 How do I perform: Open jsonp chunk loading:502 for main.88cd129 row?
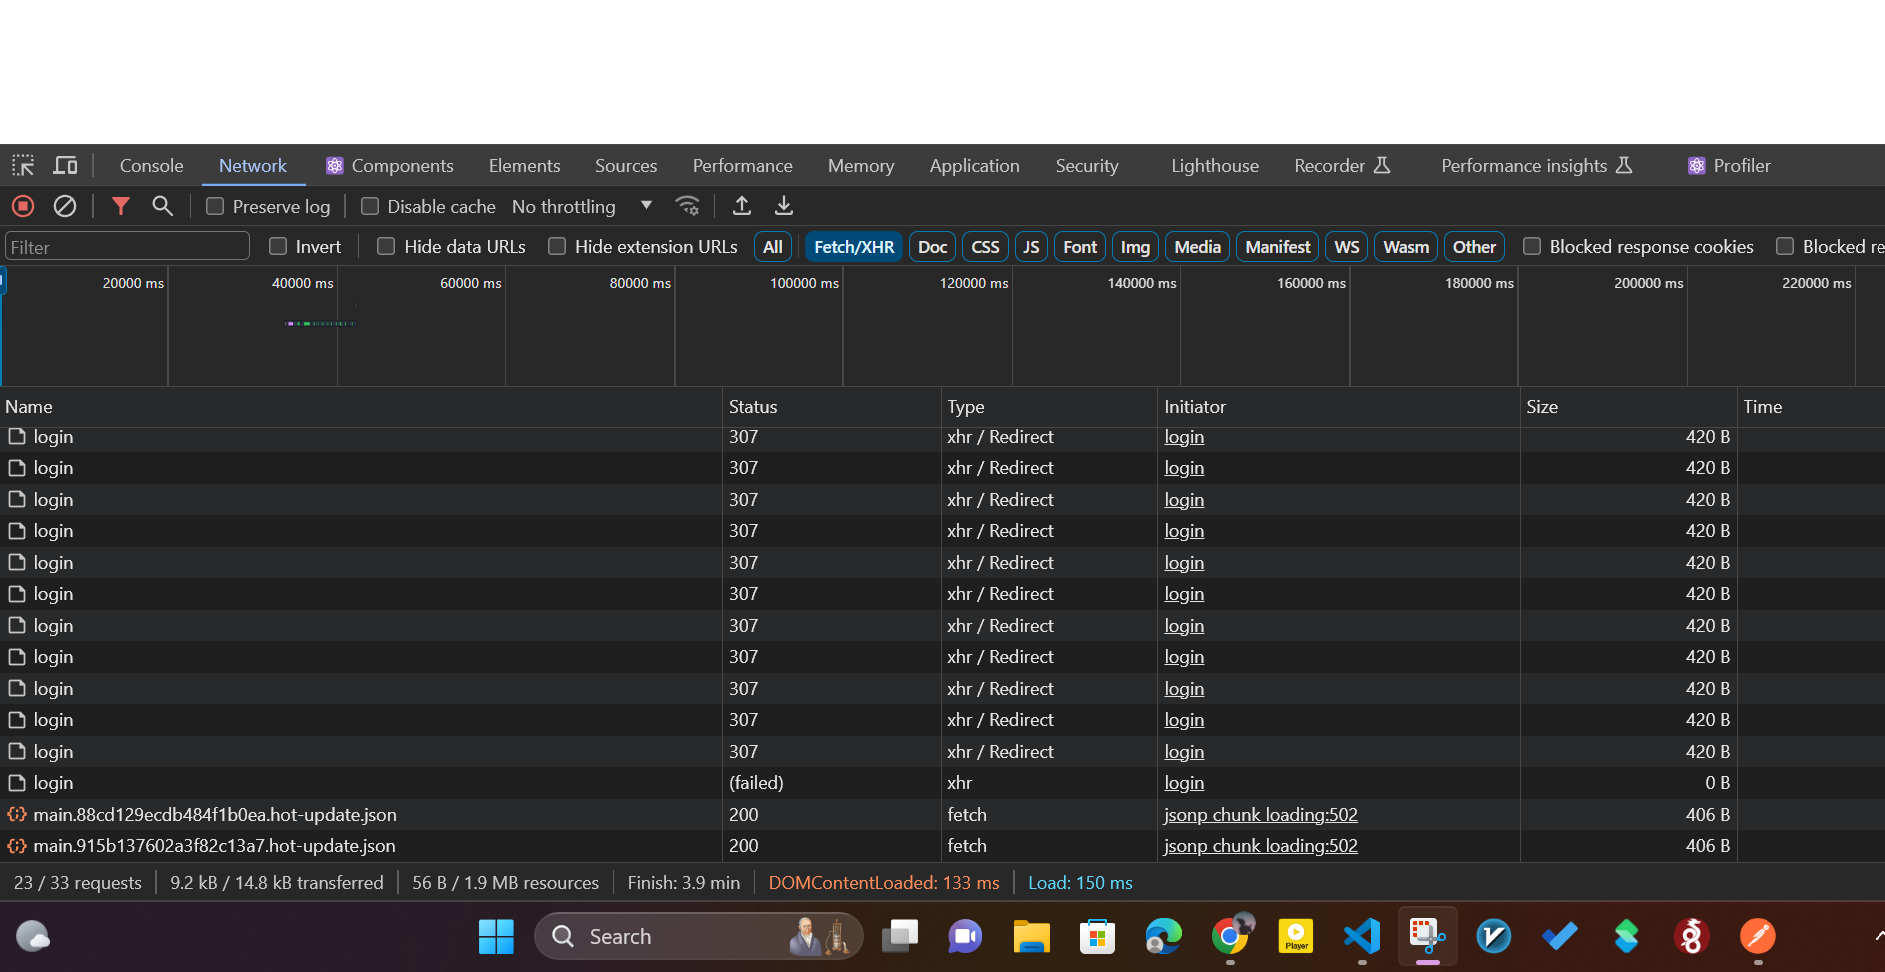click(x=1261, y=815)
